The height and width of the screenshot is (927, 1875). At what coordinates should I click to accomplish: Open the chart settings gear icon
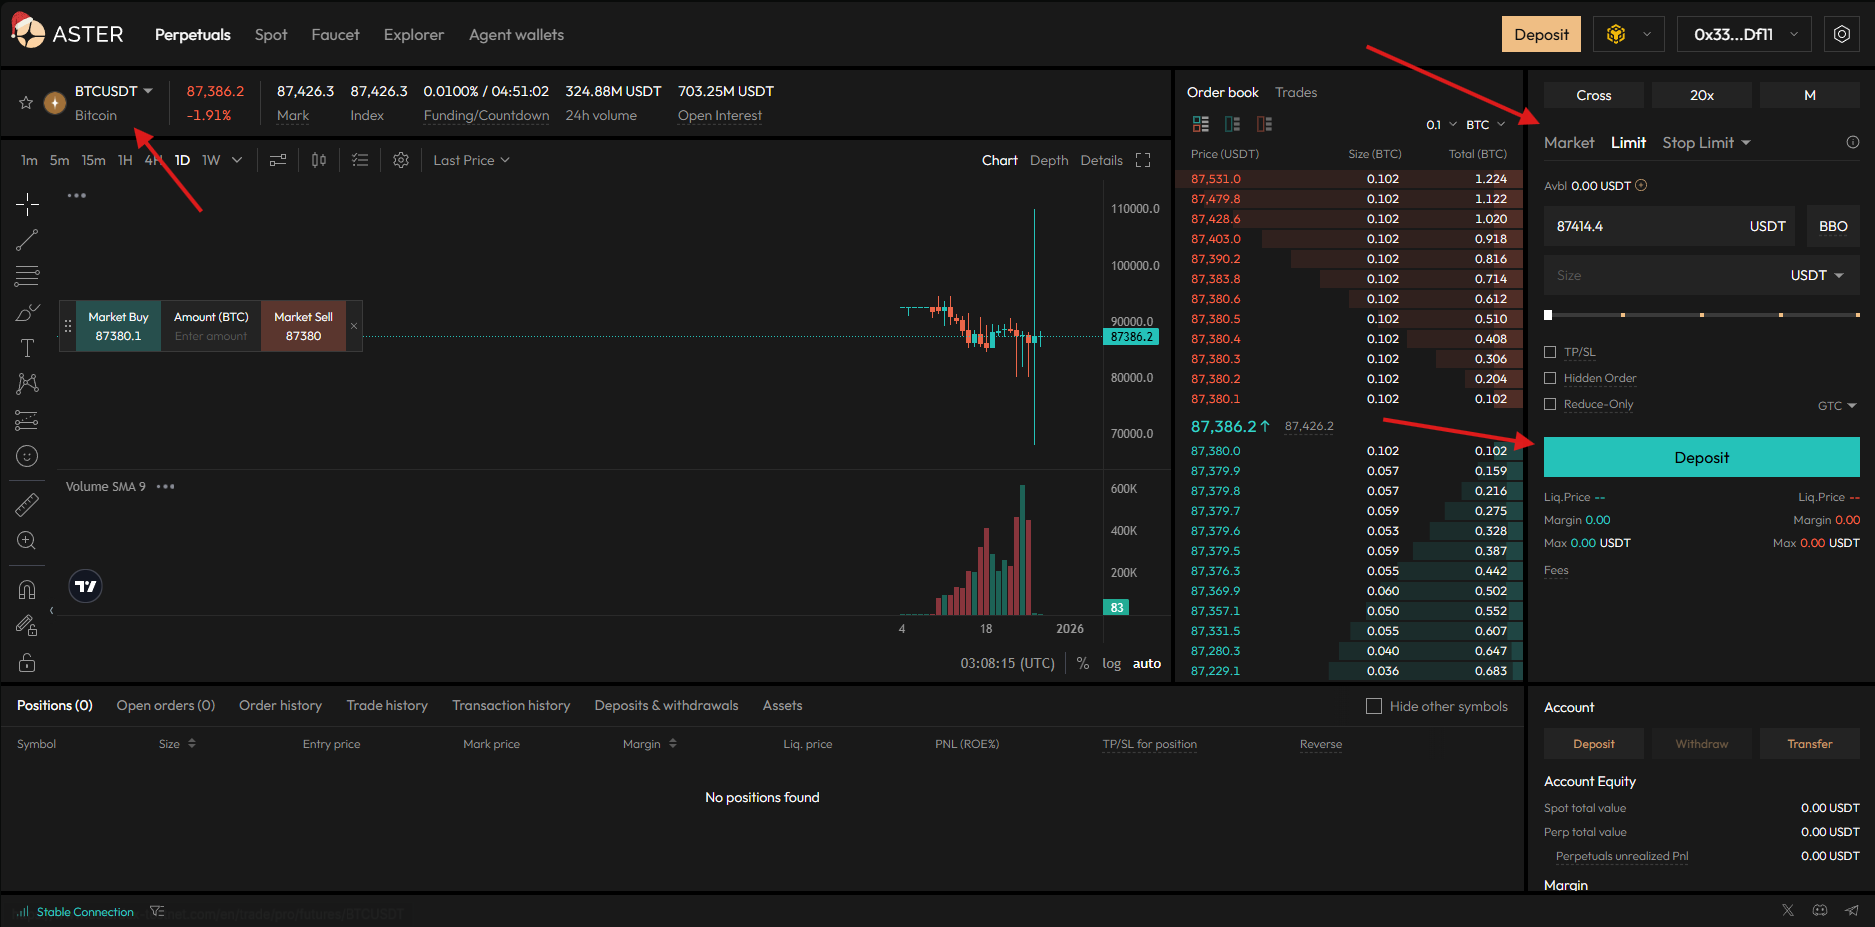click(401, 160)
